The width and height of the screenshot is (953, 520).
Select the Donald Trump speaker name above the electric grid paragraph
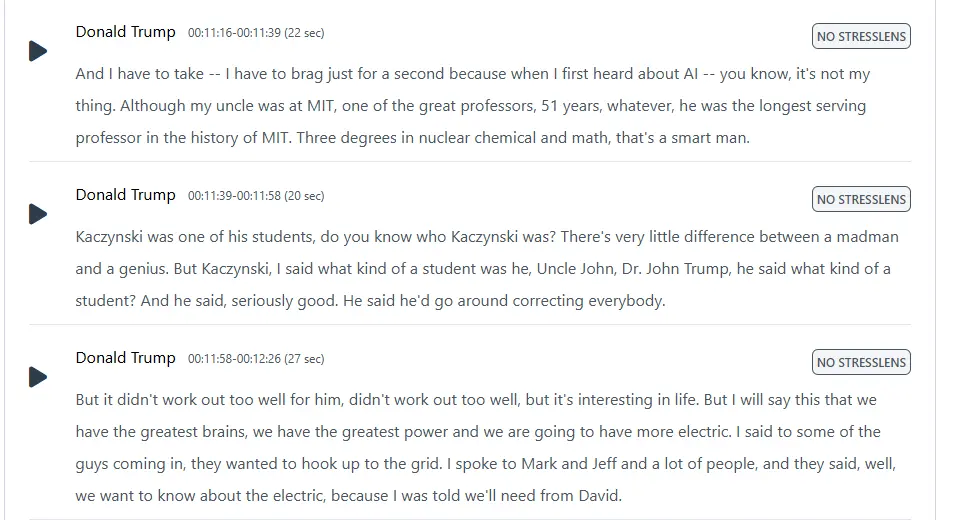(x=125, y=358)
